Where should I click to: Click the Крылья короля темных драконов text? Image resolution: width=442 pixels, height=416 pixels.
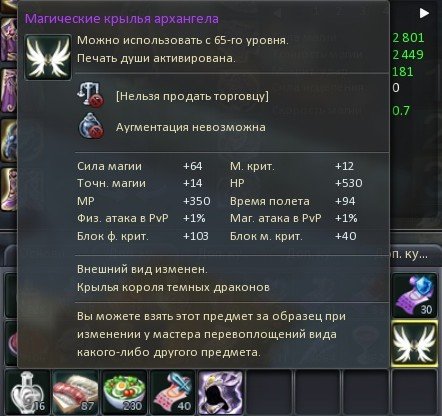point(173,287)
